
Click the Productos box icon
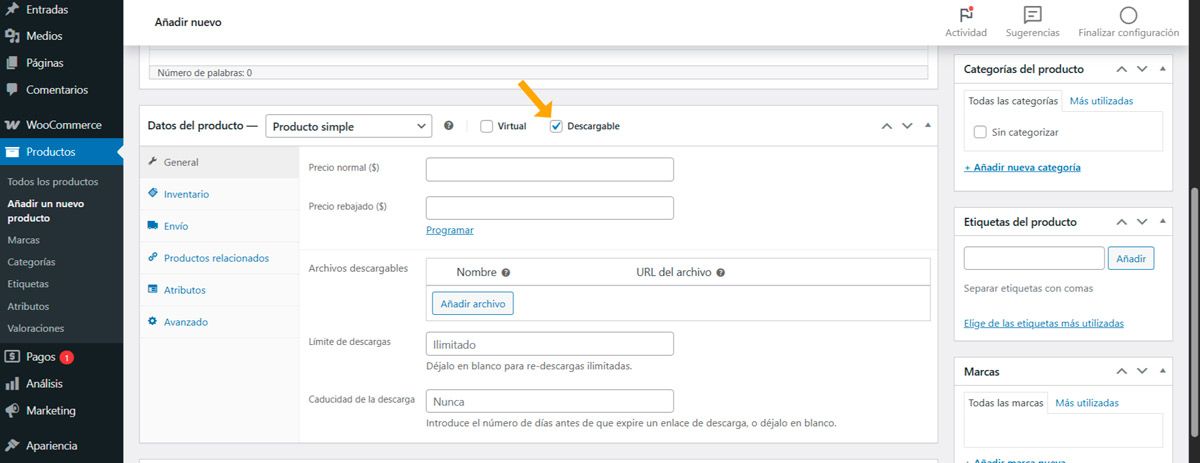[13, 153]
